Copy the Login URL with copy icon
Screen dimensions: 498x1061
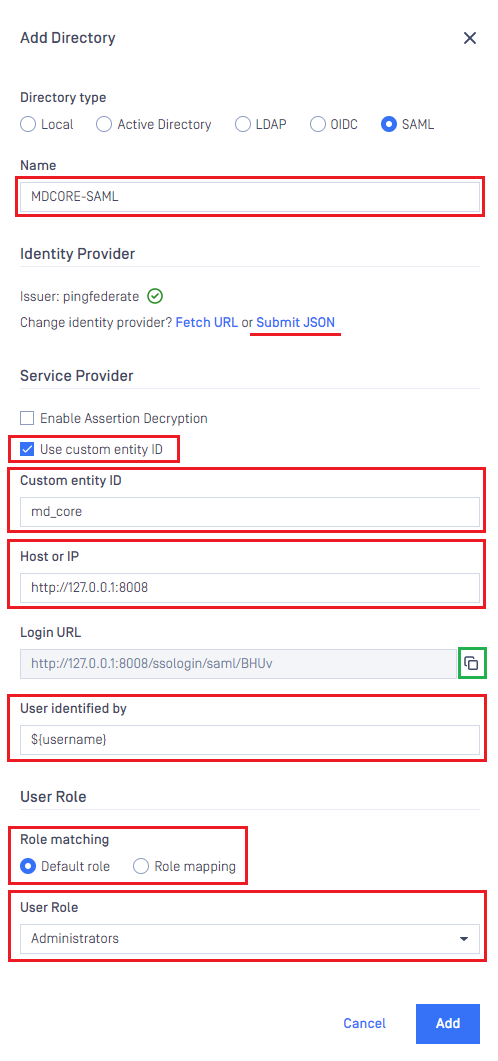point(472,663)
